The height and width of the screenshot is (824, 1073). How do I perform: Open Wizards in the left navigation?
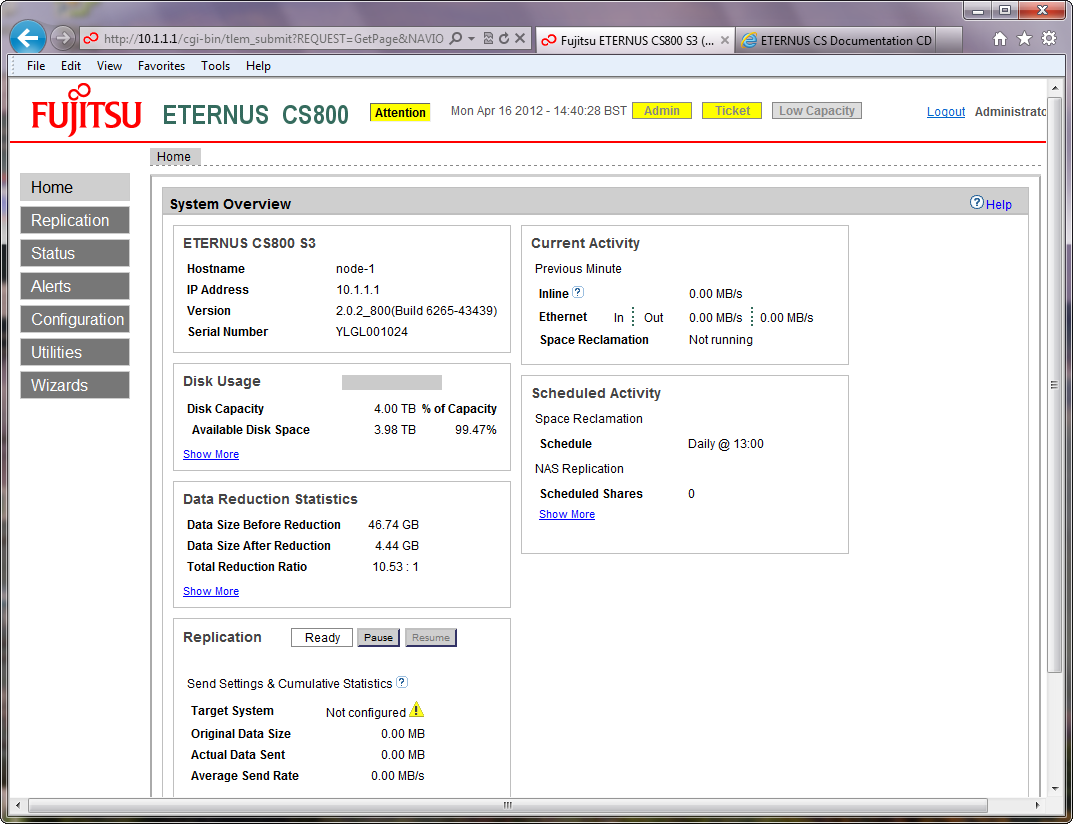pos(75,385)
